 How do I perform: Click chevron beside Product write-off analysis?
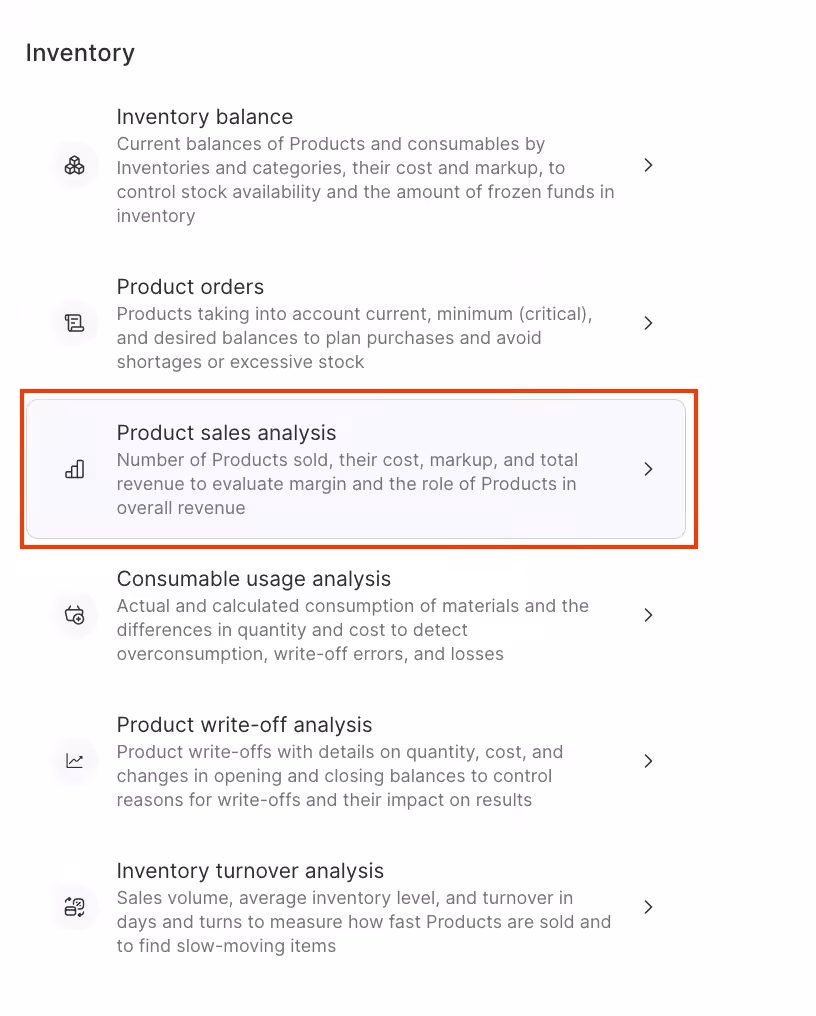click(x=648, y=761)
